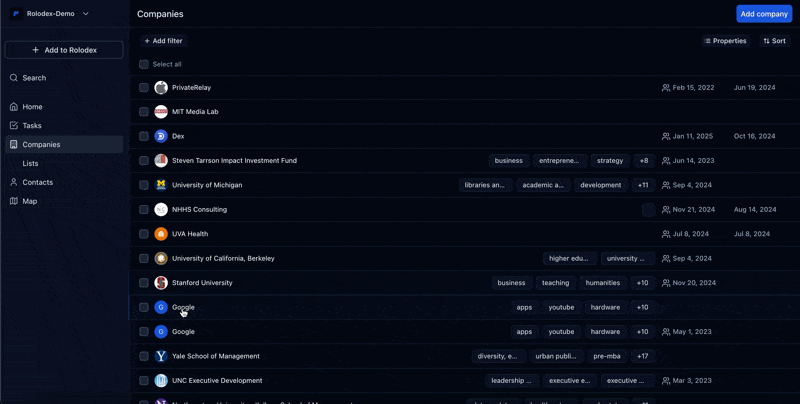Click the Add to Rolodex button
This screenshot has width=800, height=404.
click(64, 50)
